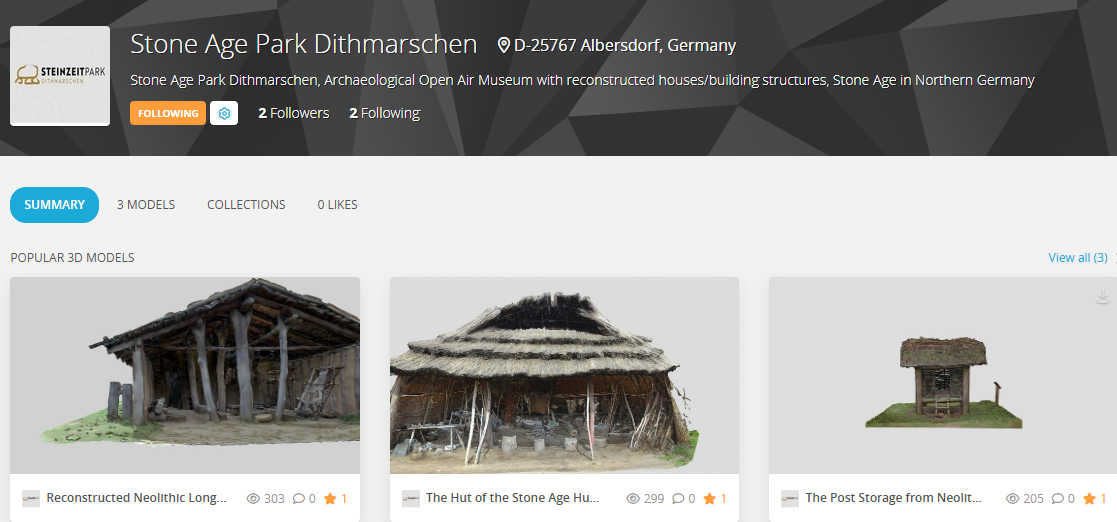Like the Neolithic Longhouse model with star icon
Screen dimensions: 1117x522
(x=330, y=498)
